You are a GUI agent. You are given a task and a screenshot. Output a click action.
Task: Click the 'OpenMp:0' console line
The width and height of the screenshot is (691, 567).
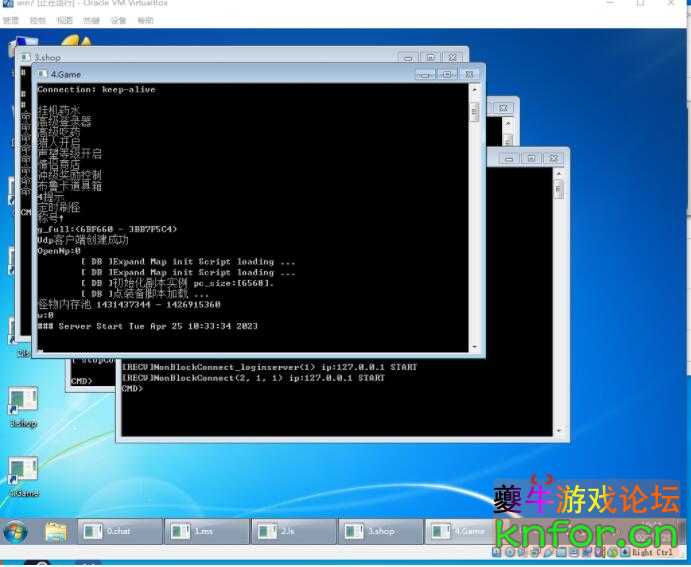pos(59,251)
